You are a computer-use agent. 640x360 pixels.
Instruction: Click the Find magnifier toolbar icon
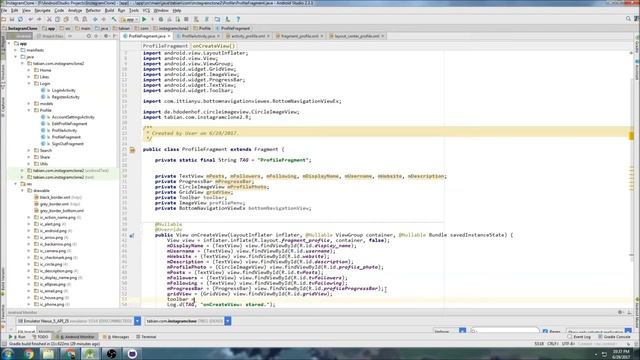pyautogui.click(x=76, y=19)
